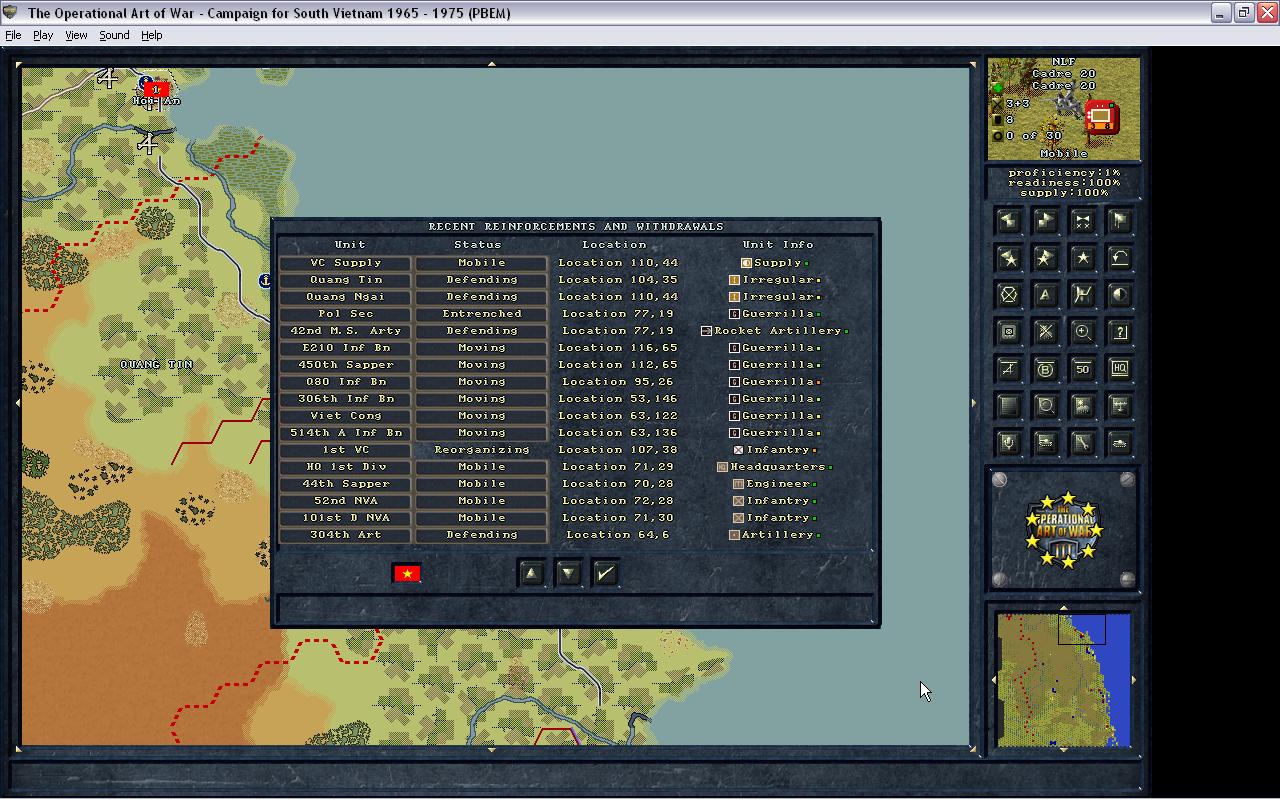This screenshot has width=1280, height=800.
Task: Click the wrench icon
Action: pyautogui.click(x=1082, y=443)
